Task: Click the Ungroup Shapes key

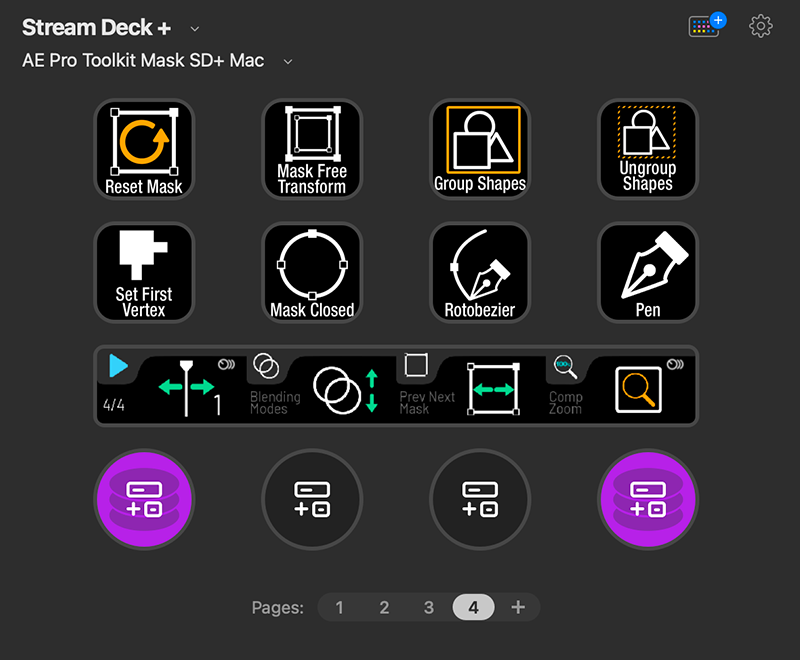Action: [648, 149]
